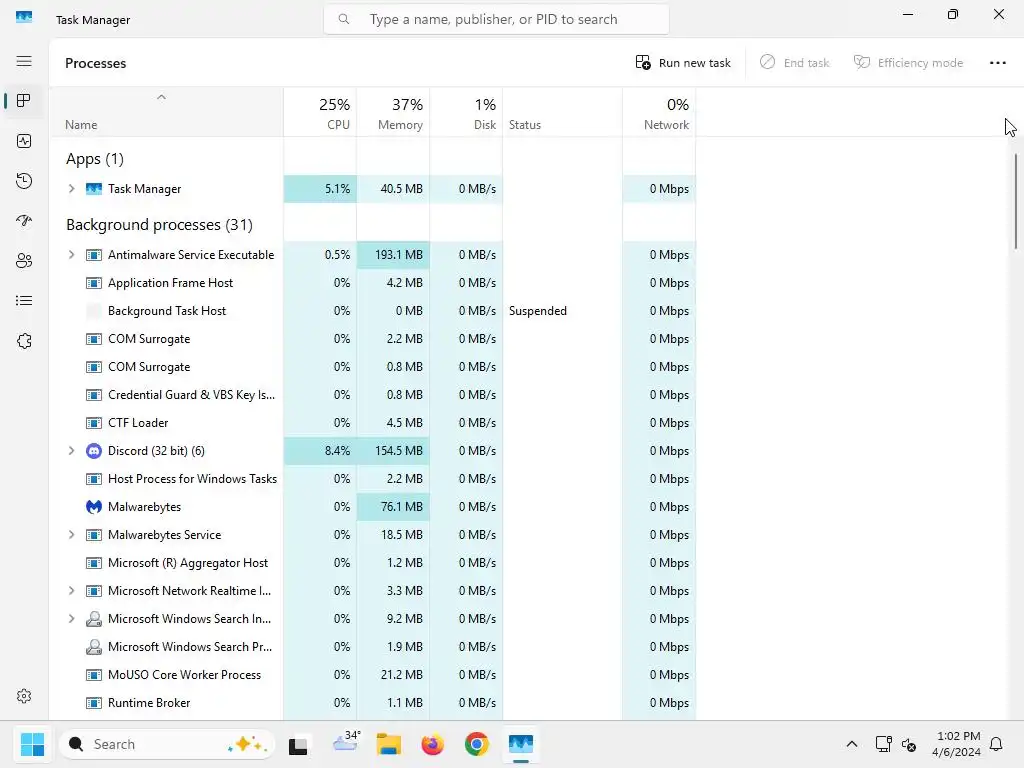Viewport: 1024px width, 768px height.
Task: Select the CTF Loader process
Action: point(372,423)
